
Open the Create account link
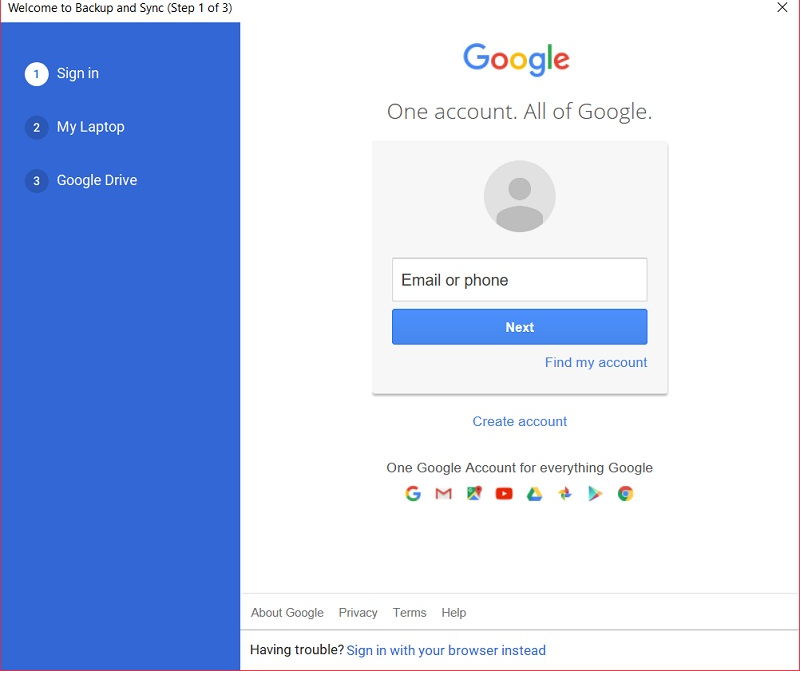click(520, 422)
